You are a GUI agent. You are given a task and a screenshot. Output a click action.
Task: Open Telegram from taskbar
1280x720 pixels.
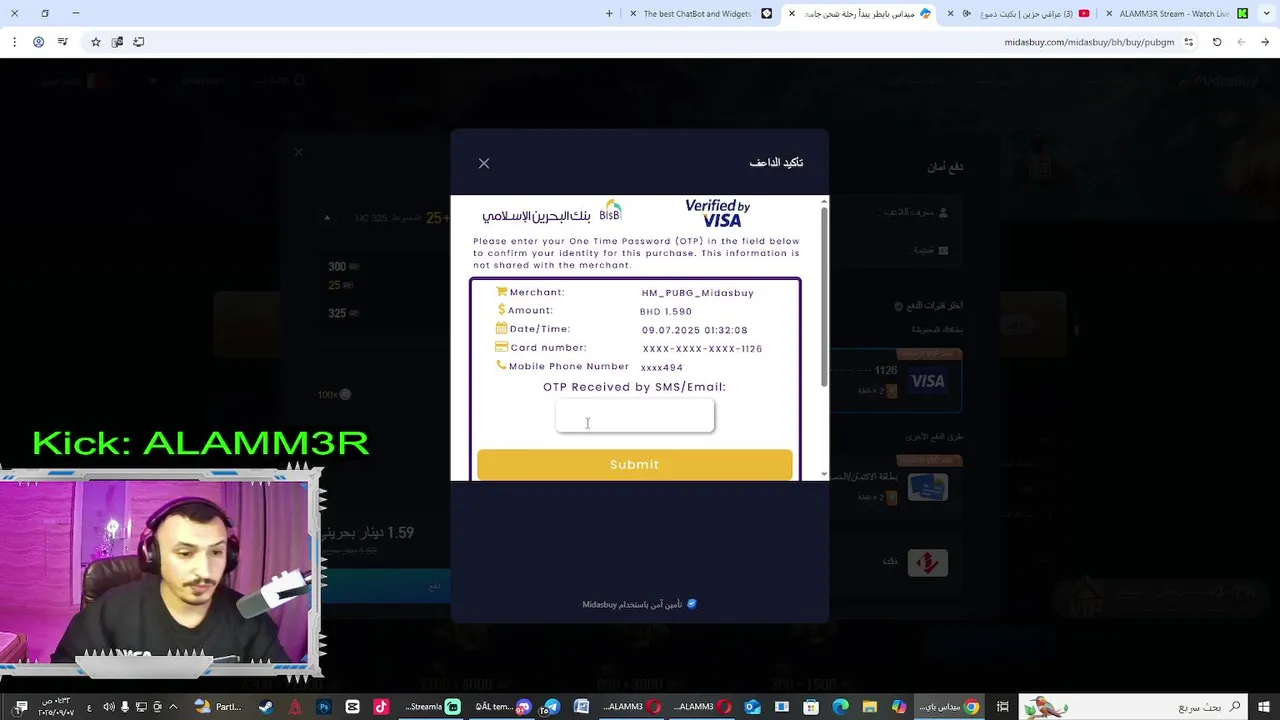click(x=552, y=707)
